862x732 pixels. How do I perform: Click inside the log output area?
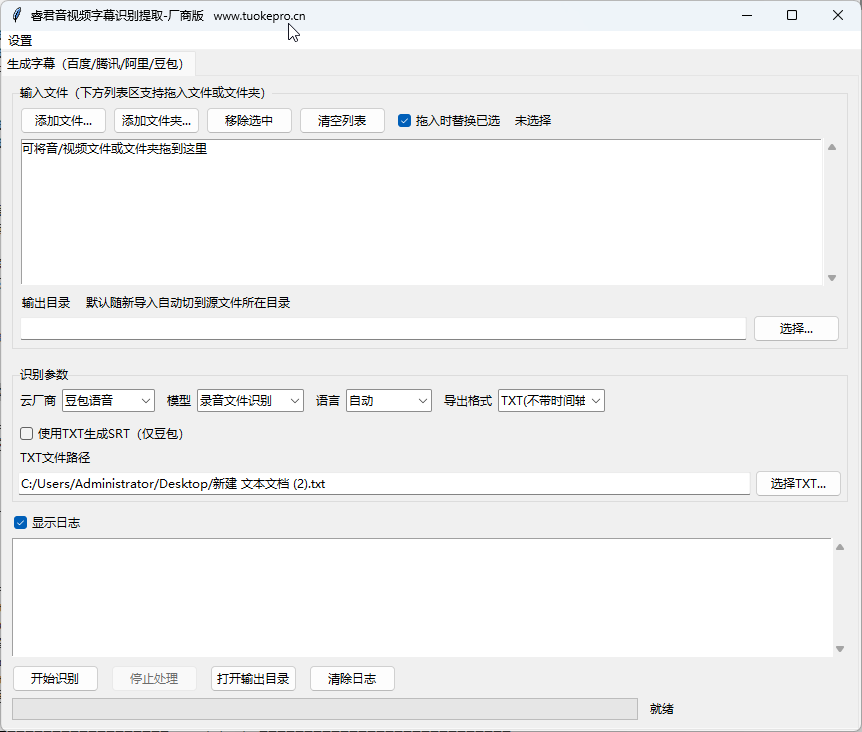click(422, 597)
